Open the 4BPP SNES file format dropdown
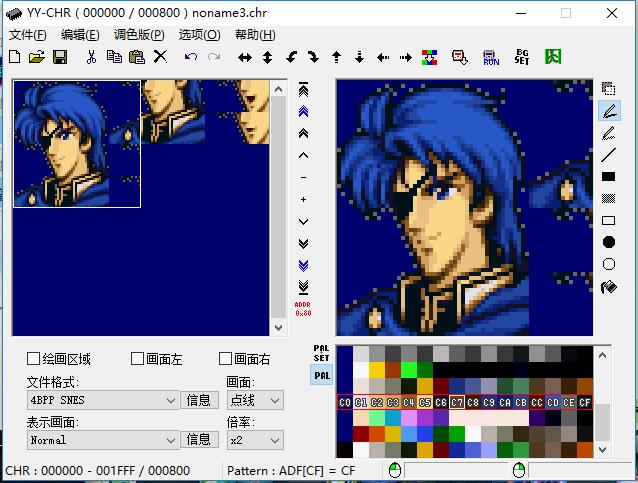 tap(103, 400)
